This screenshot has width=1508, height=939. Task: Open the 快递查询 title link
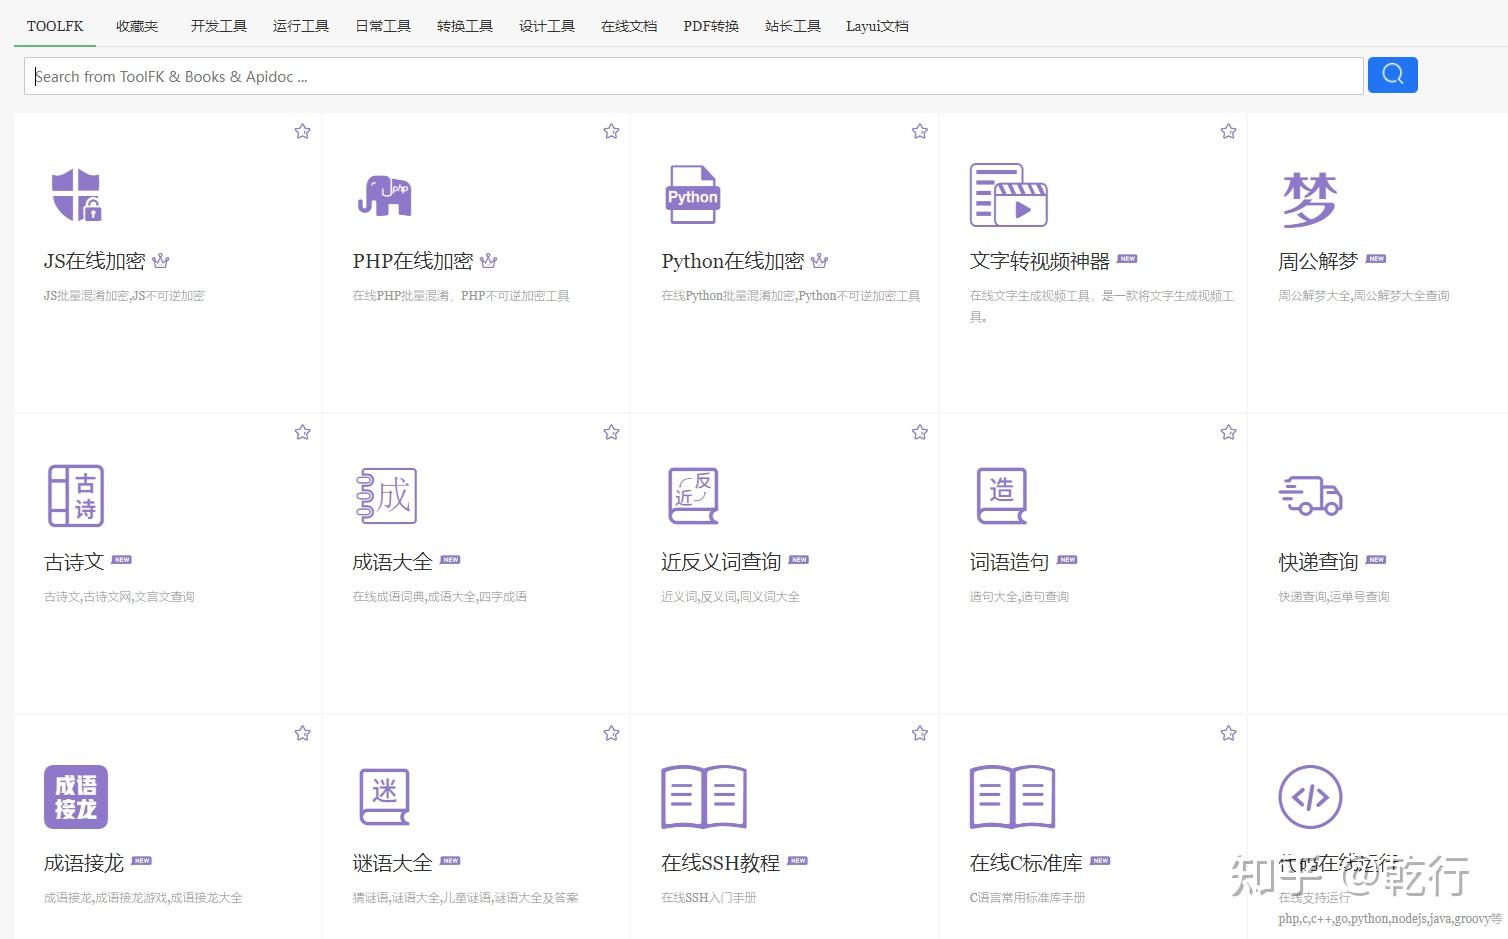point(1318,562)
